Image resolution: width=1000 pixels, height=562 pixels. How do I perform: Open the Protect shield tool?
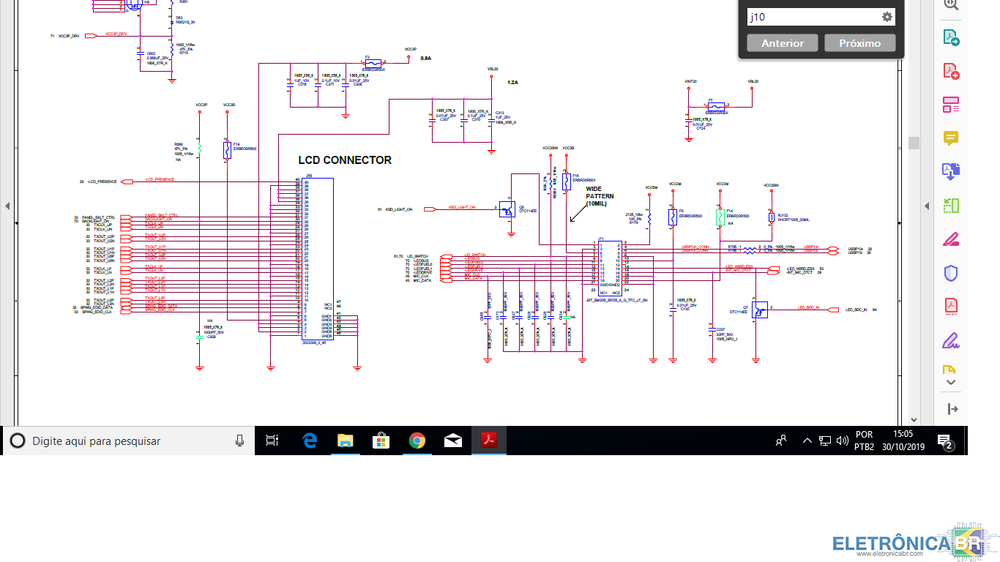(951, 273)
